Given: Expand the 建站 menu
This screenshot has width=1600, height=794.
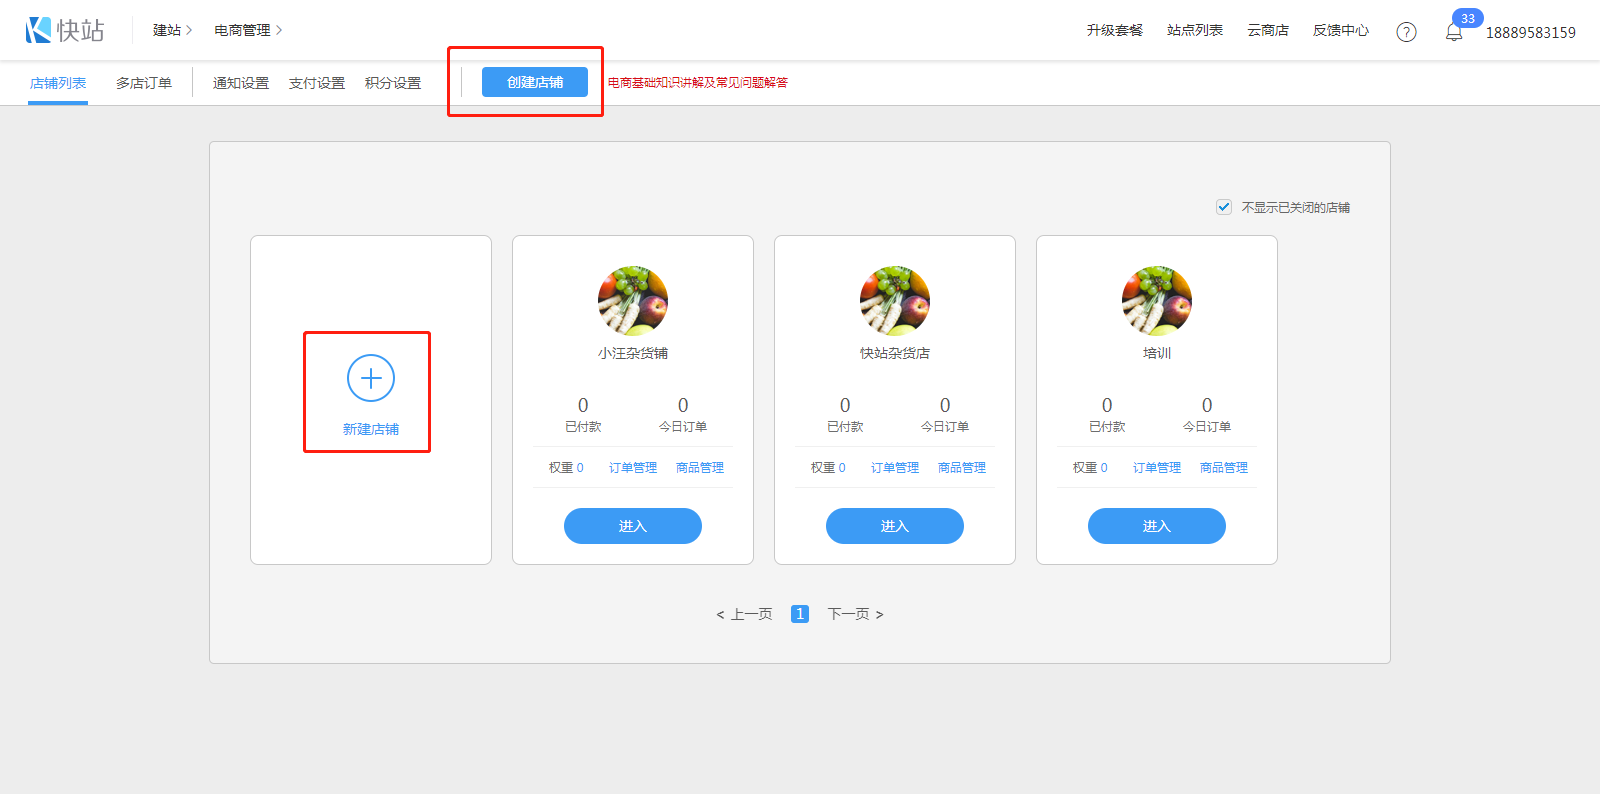Looking at the screenshot, I should (172, 30).
